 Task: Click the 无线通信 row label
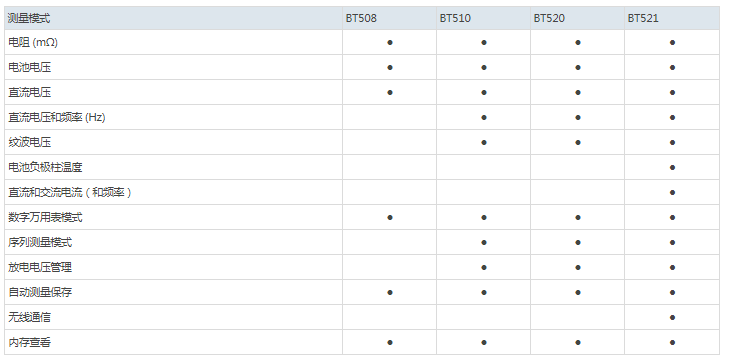click(x=29, y=317)
